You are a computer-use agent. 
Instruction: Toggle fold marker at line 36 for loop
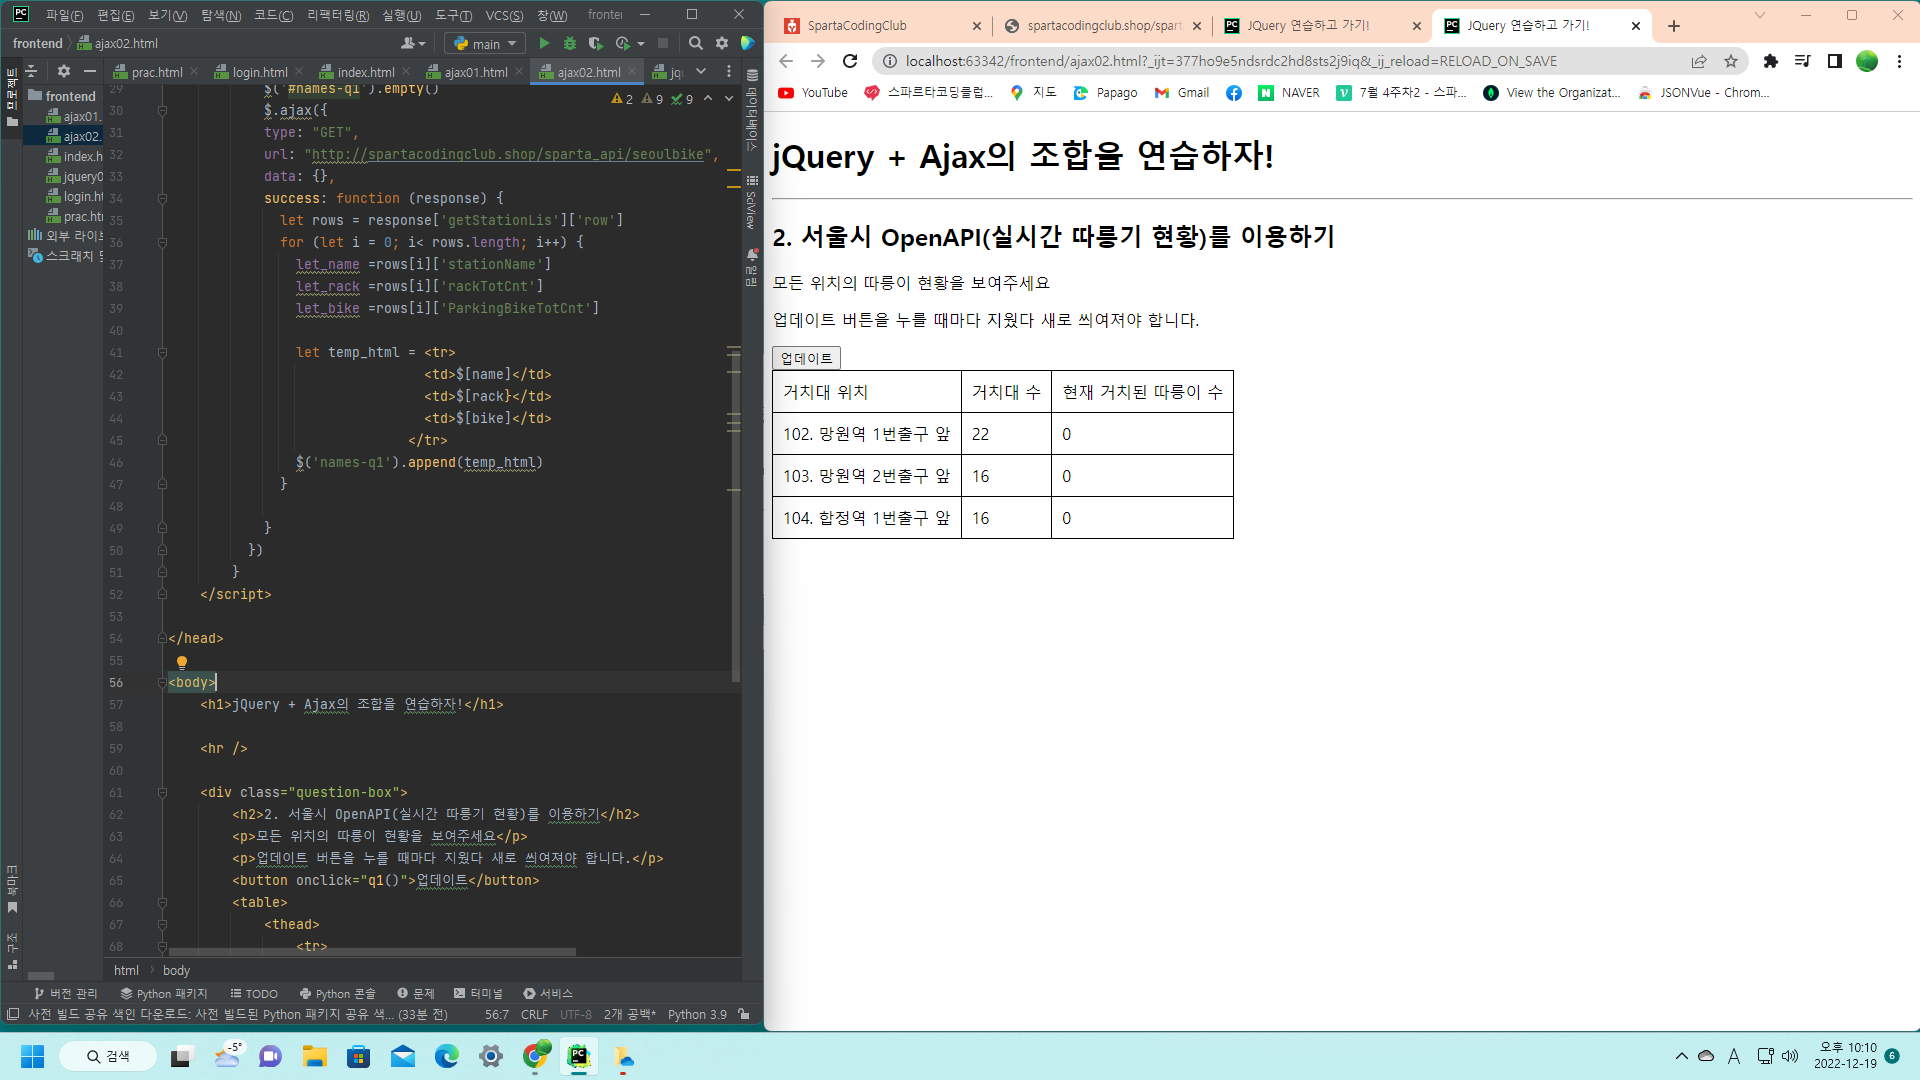click(162, 242)
